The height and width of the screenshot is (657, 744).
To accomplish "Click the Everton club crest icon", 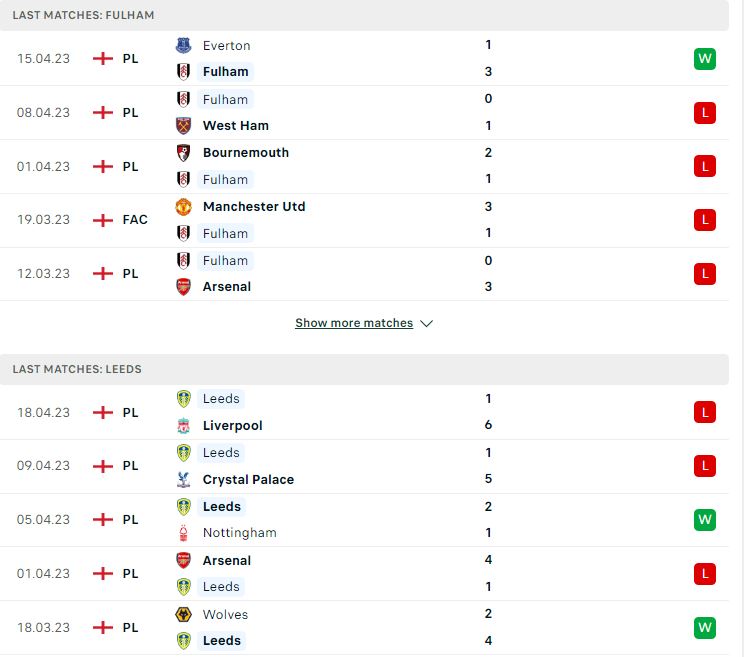I will coord(183,46).
